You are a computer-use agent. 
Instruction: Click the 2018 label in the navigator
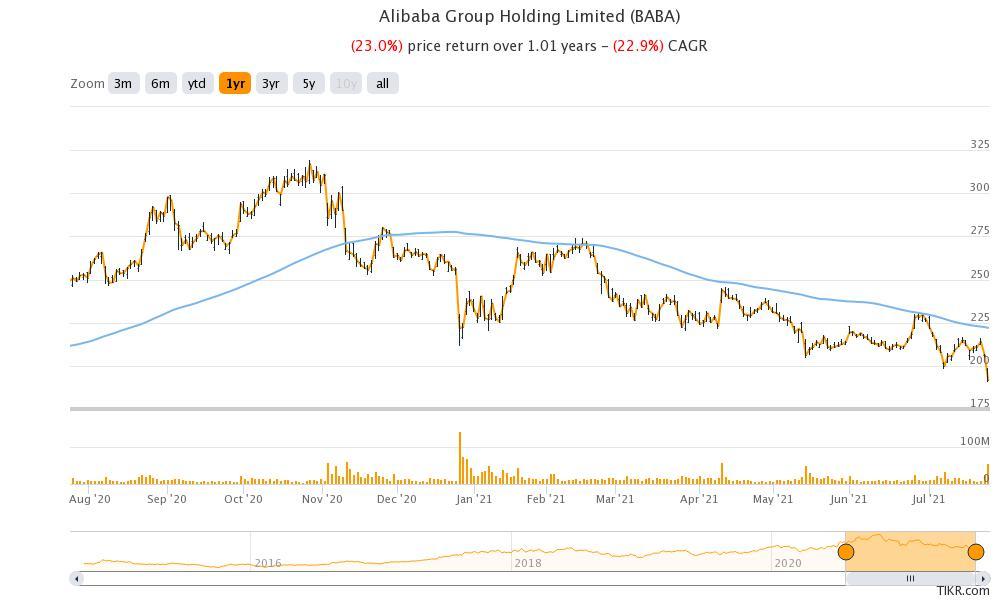[527, 563]
